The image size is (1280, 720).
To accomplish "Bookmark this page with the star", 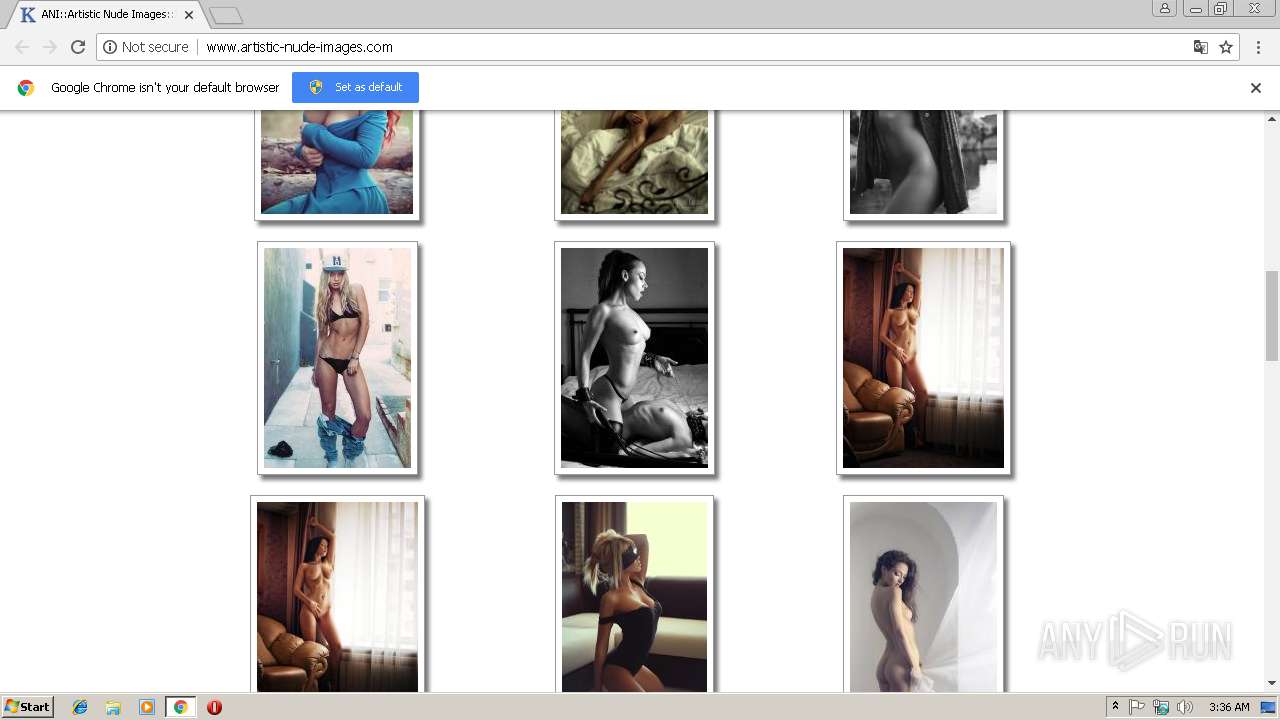I will [x=1226, y=47].
